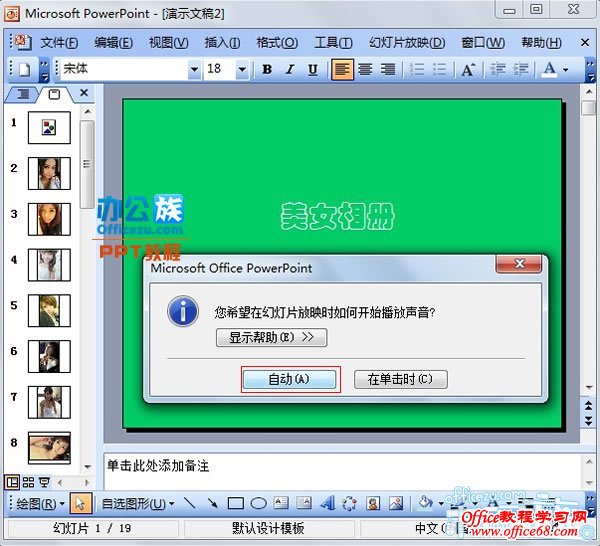Open the 自选图形(U) AutoShapes menu

click(x=138, y=504)
